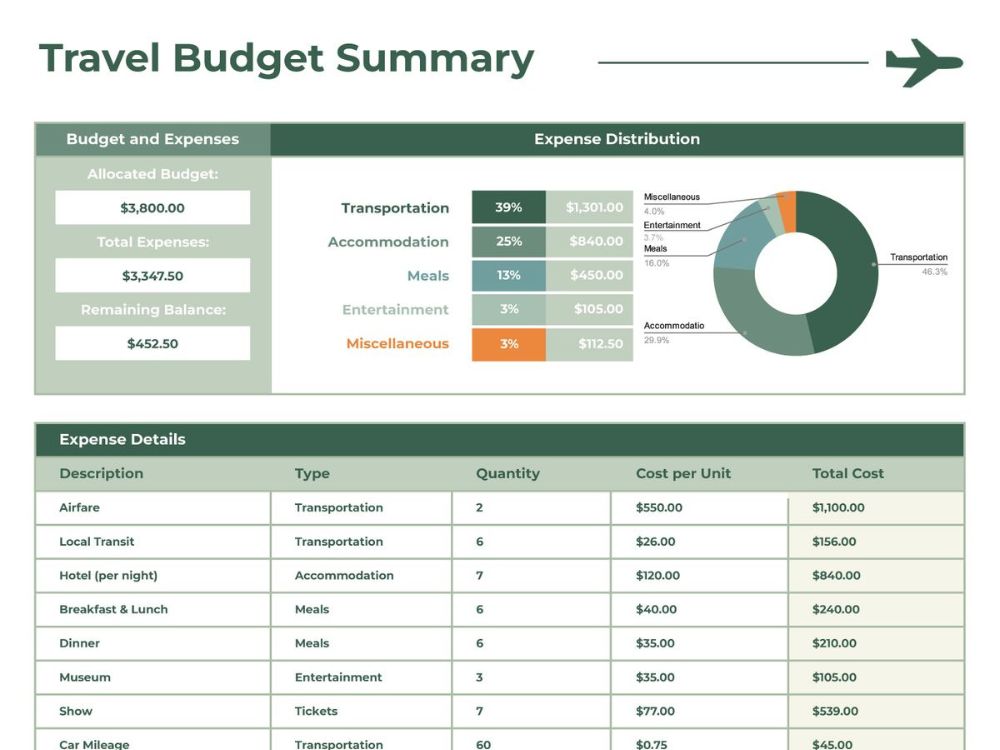Select the Museum description cell
The height and width of the screenshot is (750, 1000).
pyautogui.click(x=153, y=677)
